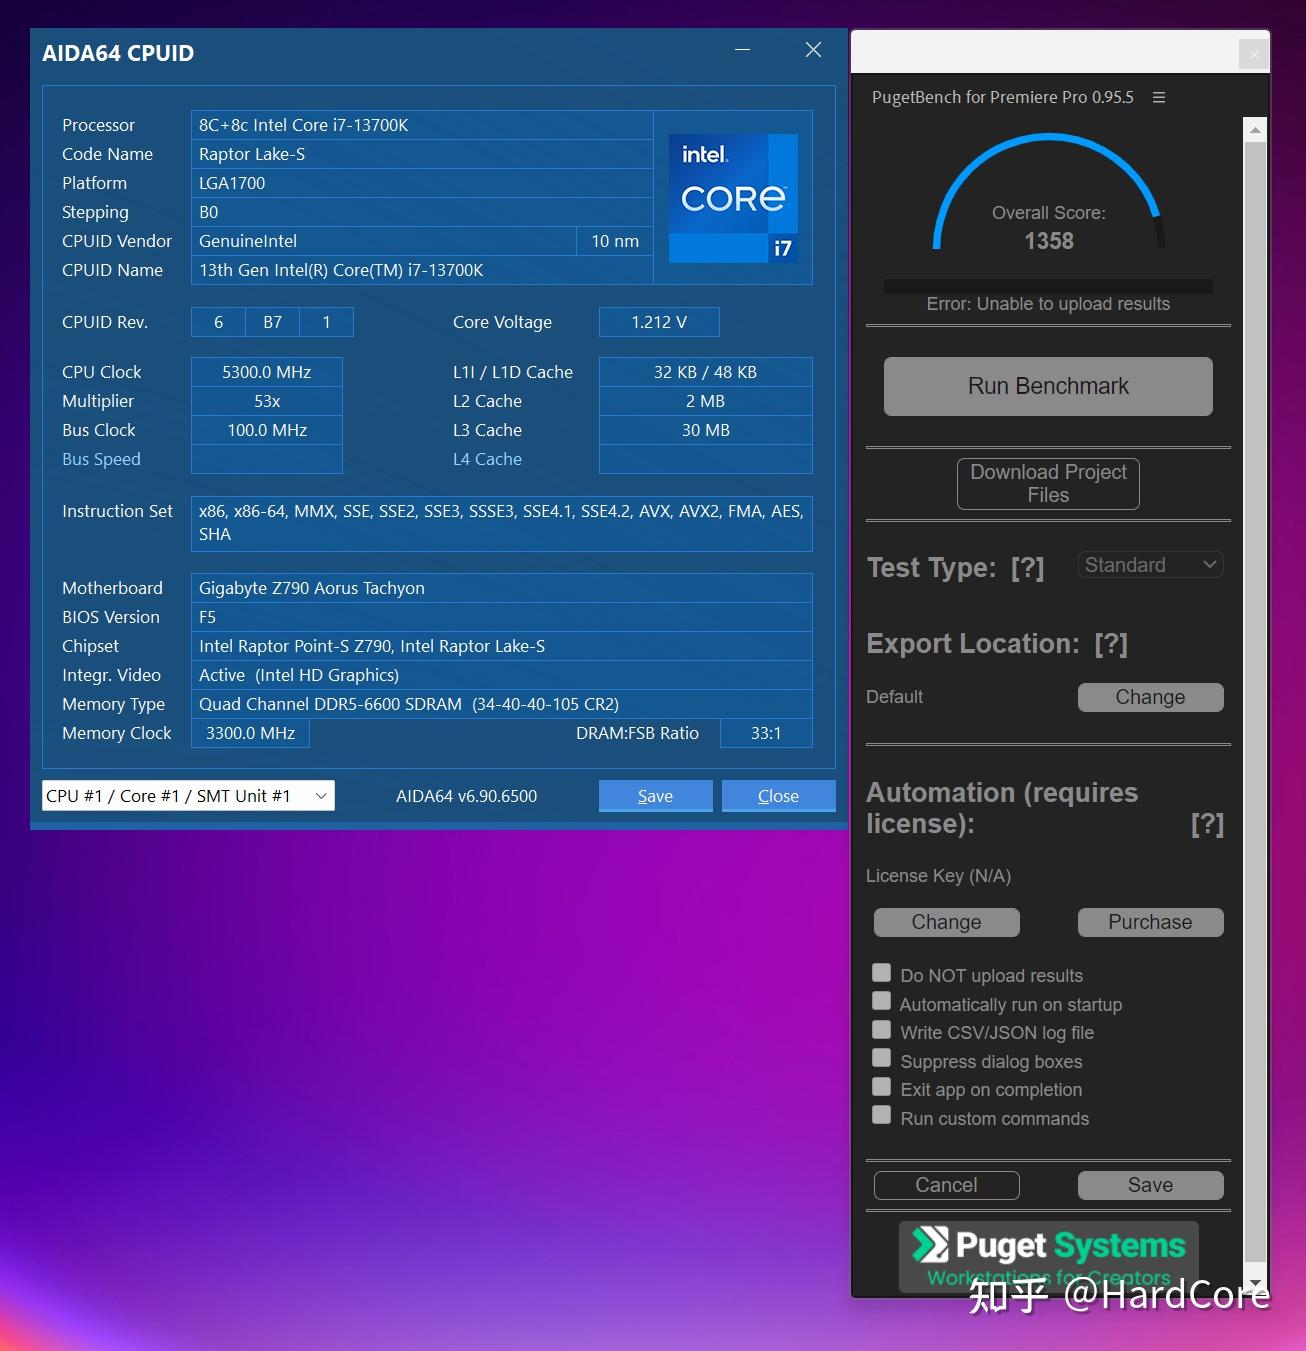This screenshot has width=1306, height=1351.
Task: Click the Purchase license button
Action: pyautogui.click(x=1150, y=922)
